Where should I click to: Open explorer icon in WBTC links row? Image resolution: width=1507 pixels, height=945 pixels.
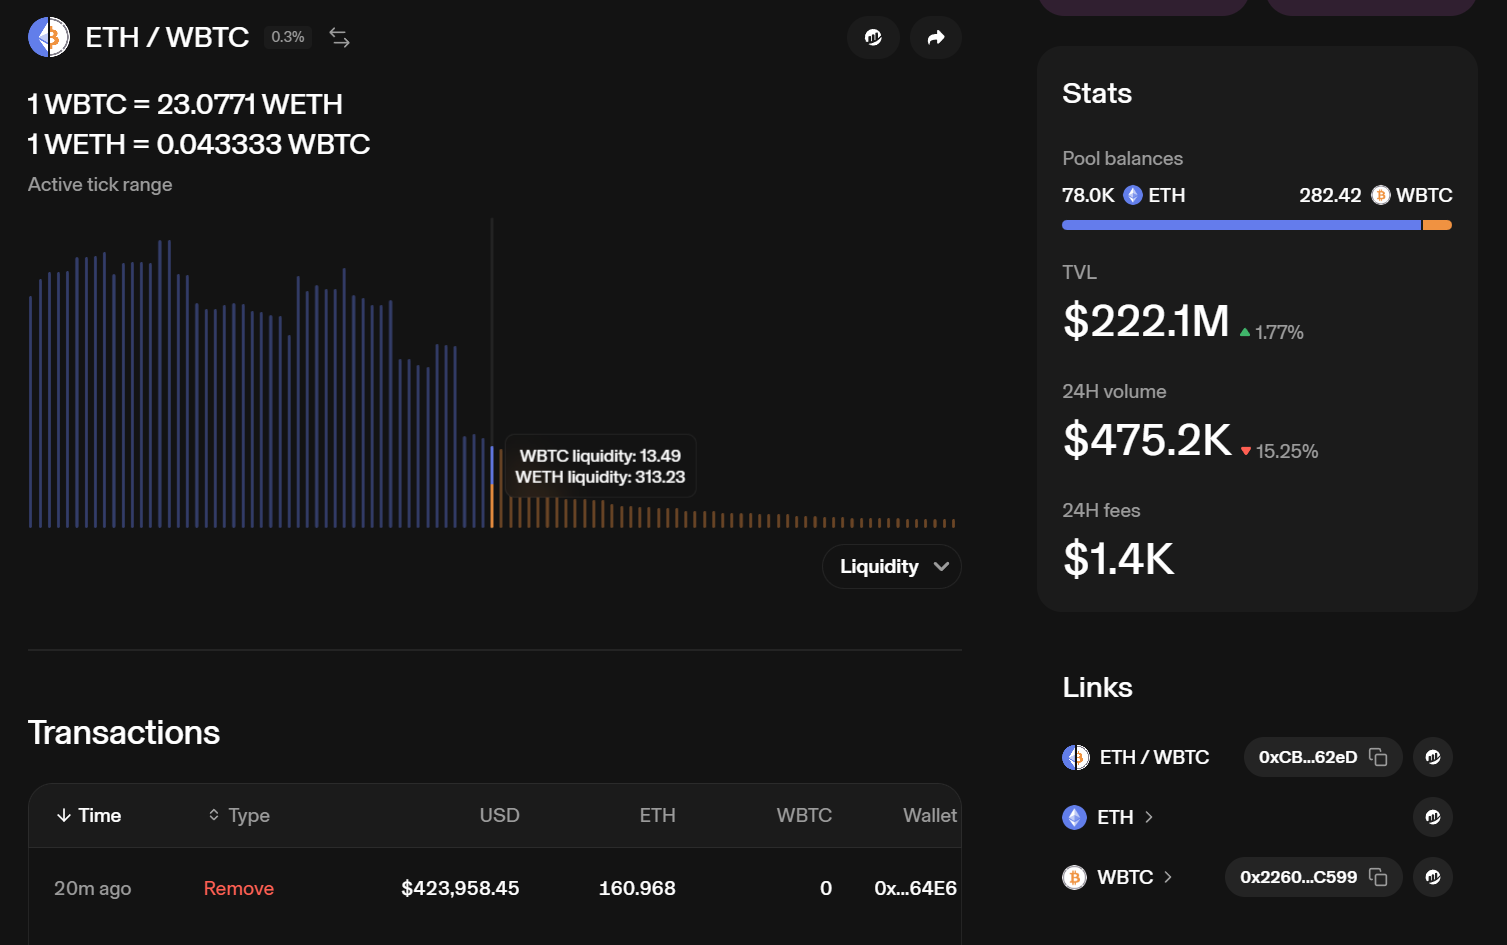1433,877
